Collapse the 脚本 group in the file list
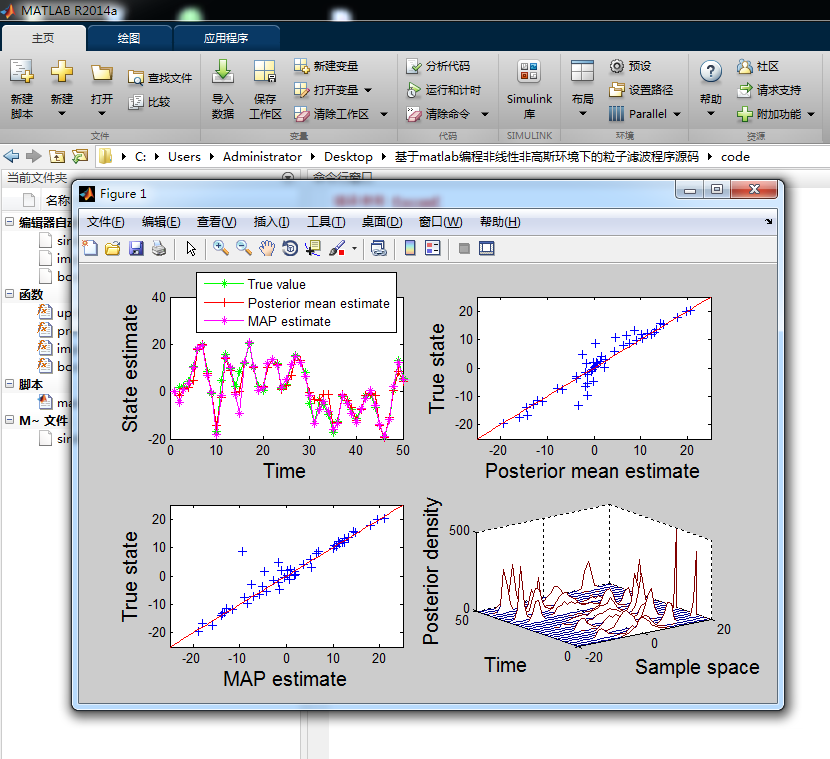This screenshot has height=759, width=830. click(x=10, y=384)
